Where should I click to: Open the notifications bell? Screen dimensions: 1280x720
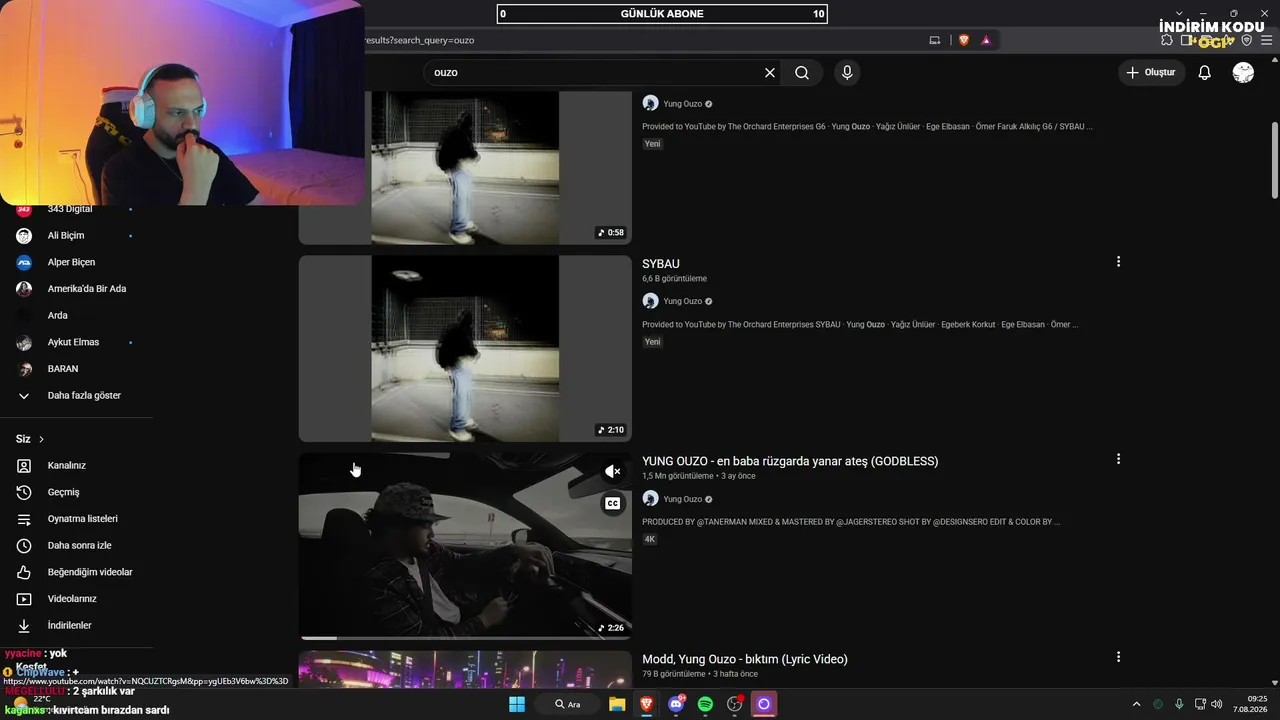pyautogui.click(x=1205, y=73)
